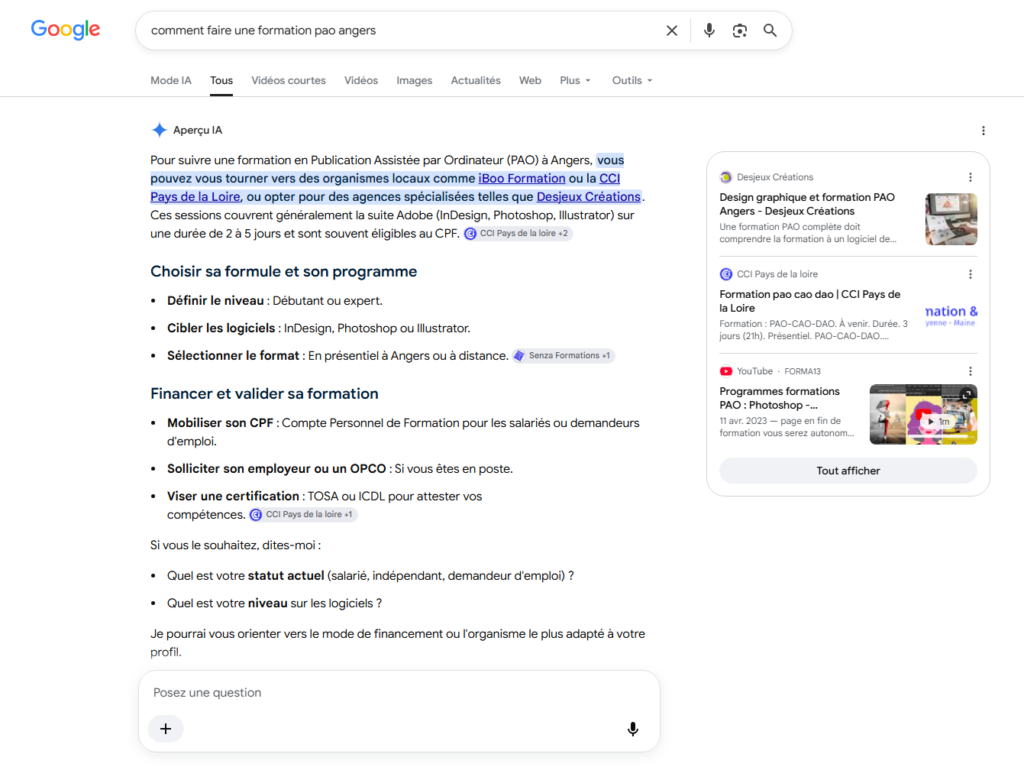This screenshot has width=1024, height=770.
Task: Click the Mobiliser son CPF bullet text
Action: click(403, 432)
